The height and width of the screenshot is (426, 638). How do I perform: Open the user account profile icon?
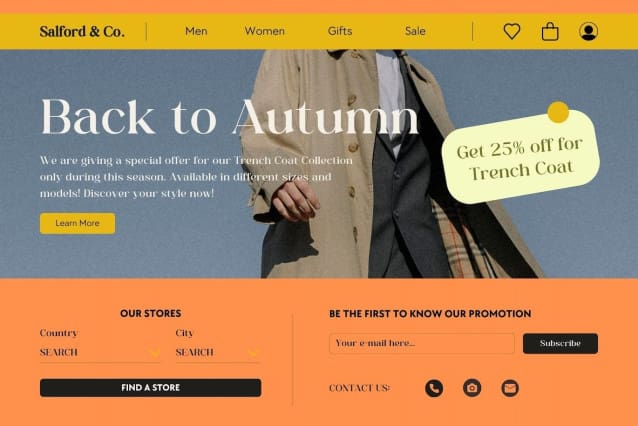588,31
